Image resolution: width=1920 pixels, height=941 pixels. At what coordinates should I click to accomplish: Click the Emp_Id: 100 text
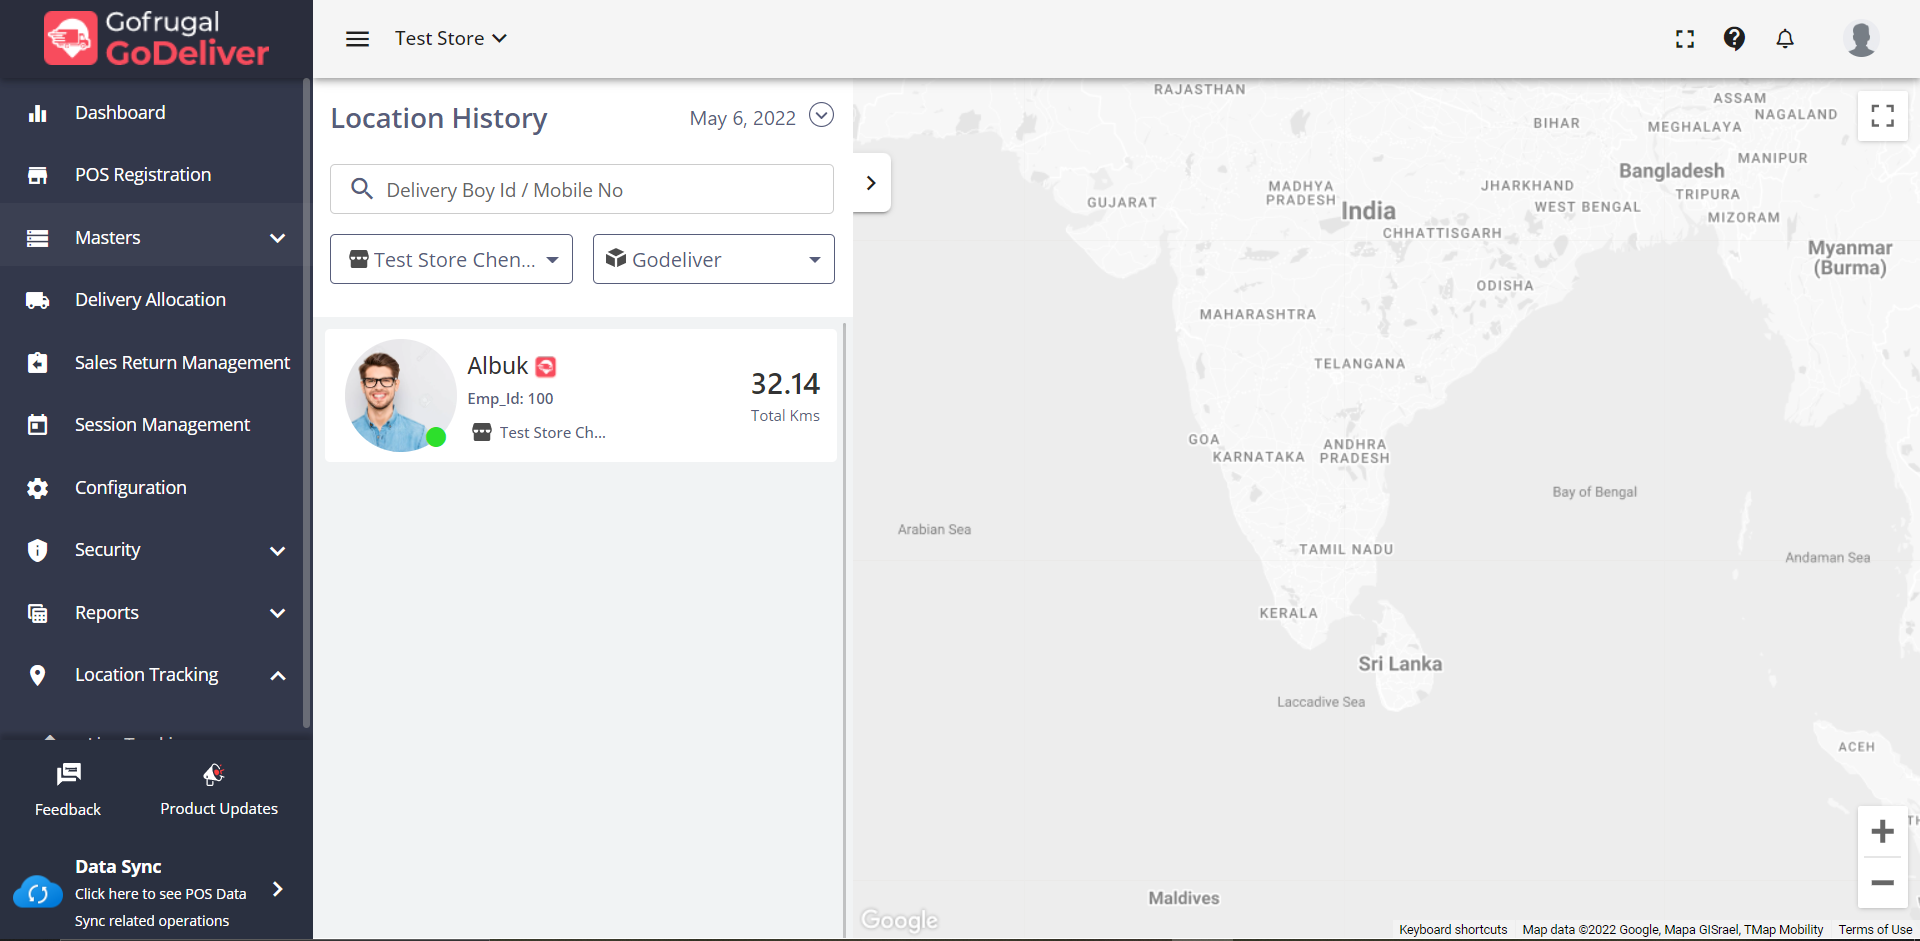click(510, 399)
